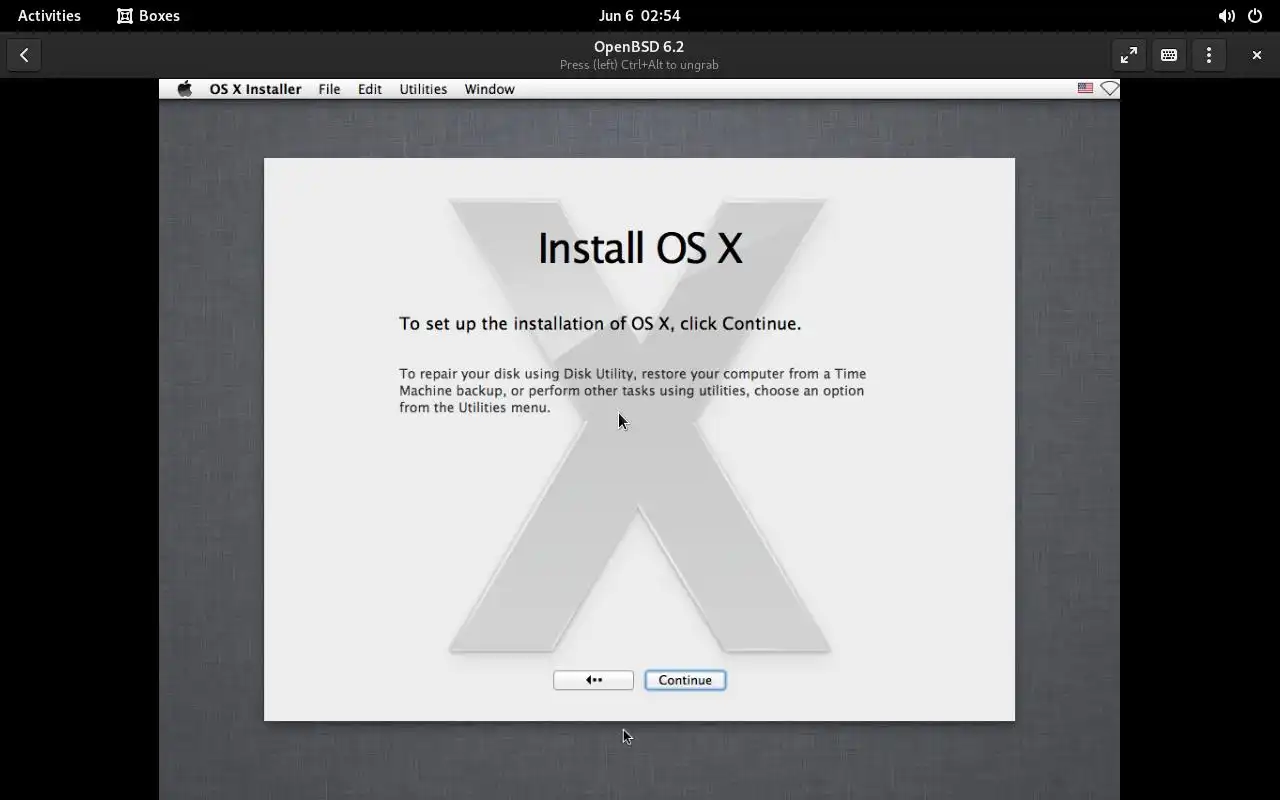The height and width of the screenshot is (800, 1280).
Task: Click the clock showing Jun 6 02:54
Action: 639,16
